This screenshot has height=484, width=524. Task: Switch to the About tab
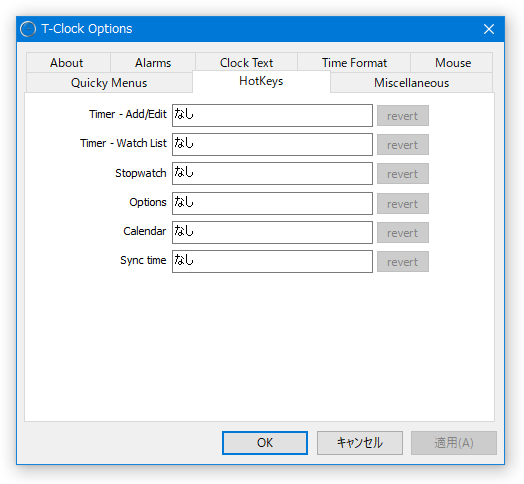[68, 63]
